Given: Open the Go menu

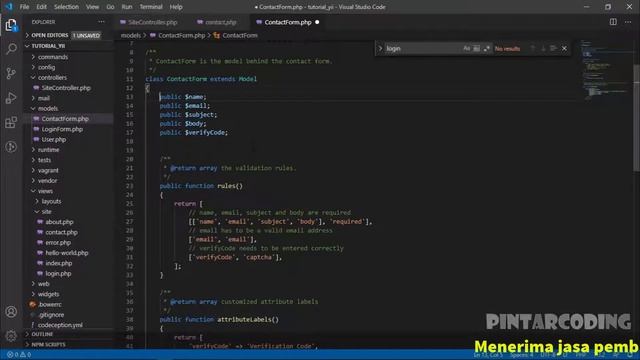Looking at the screenshot, I should [x=110, y=7].
